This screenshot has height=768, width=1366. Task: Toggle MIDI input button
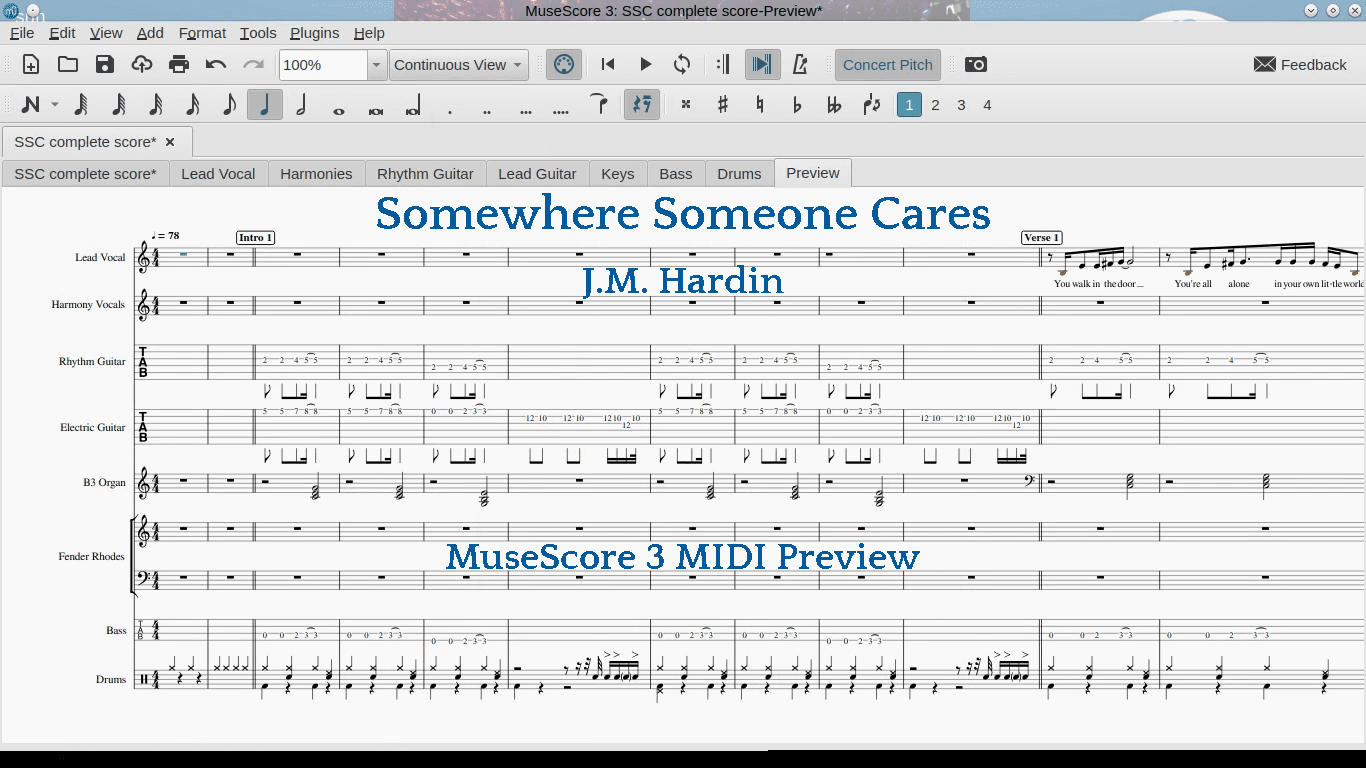point(564,65)
